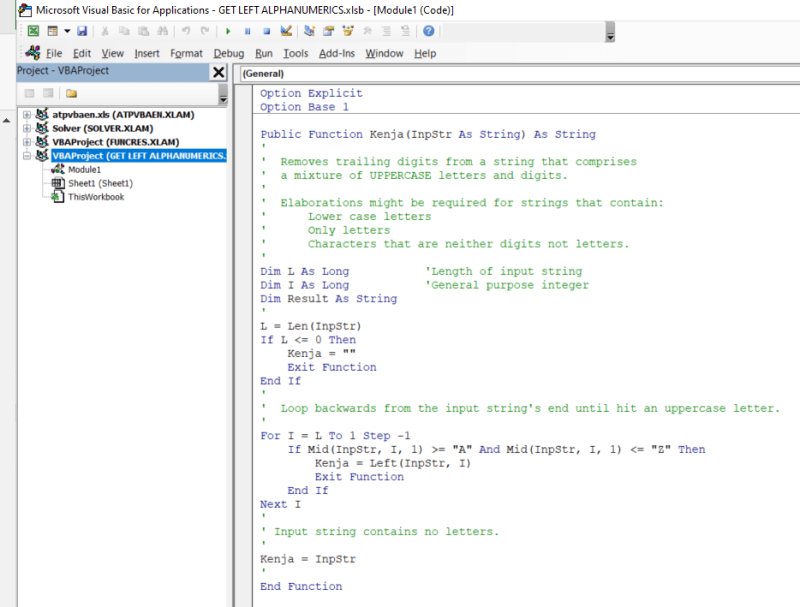Screen dimensions: 800x607
Task: Click the Paste clipboard icon
Action: [144, 31]
